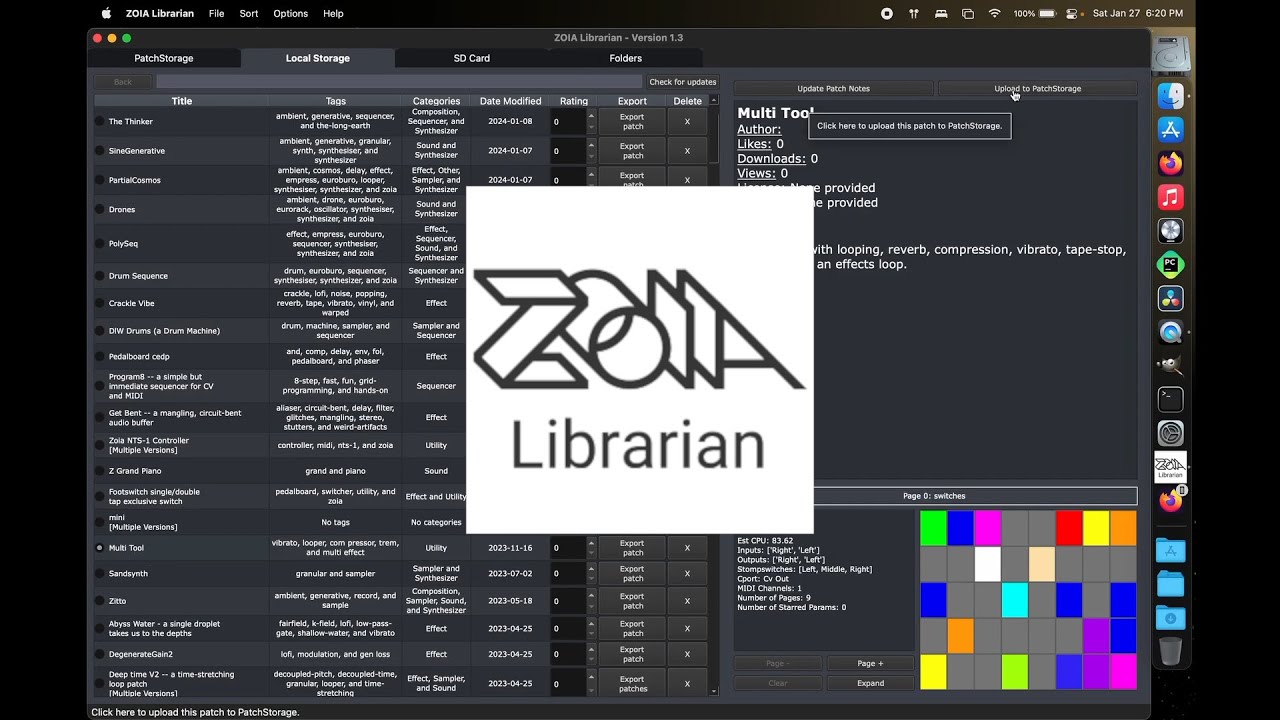Open Finder from the dock
The image size is (1280, 720).
coord(1170,96)
